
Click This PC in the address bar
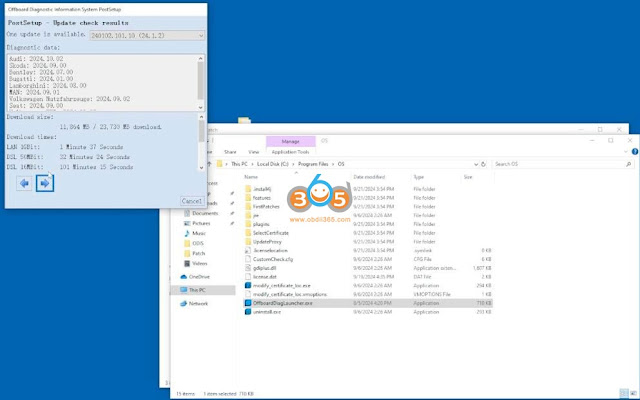[x=239, y=164]
